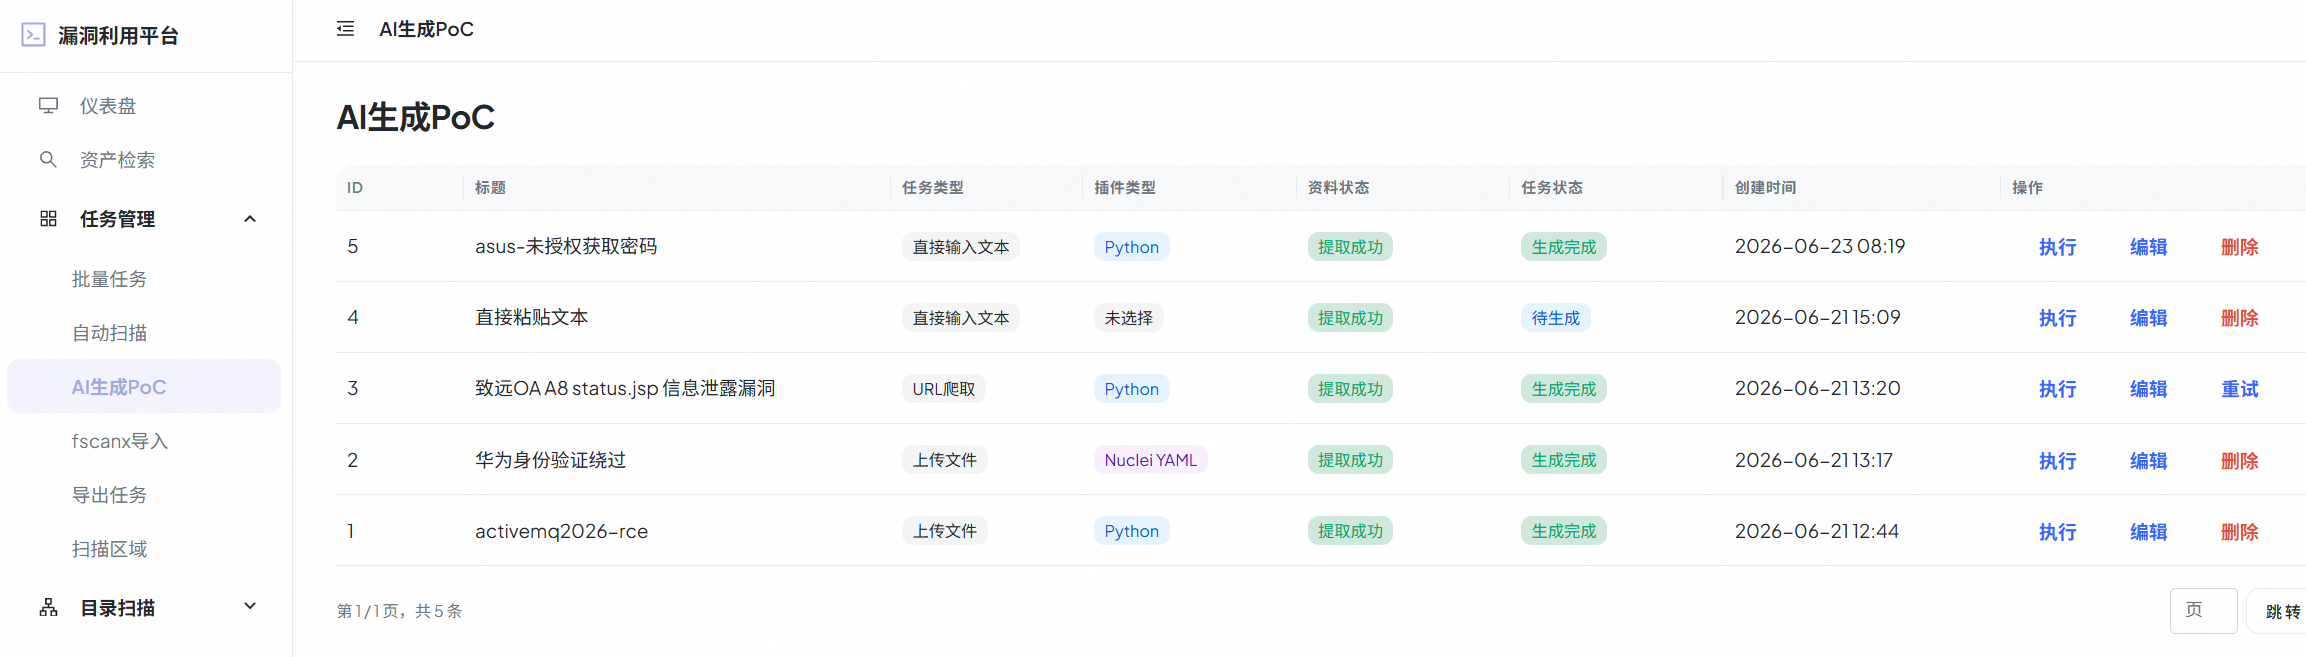Viewport: 2306px width, 657px height.
Task: Click the 标题 column header
Action: point(490,188)
